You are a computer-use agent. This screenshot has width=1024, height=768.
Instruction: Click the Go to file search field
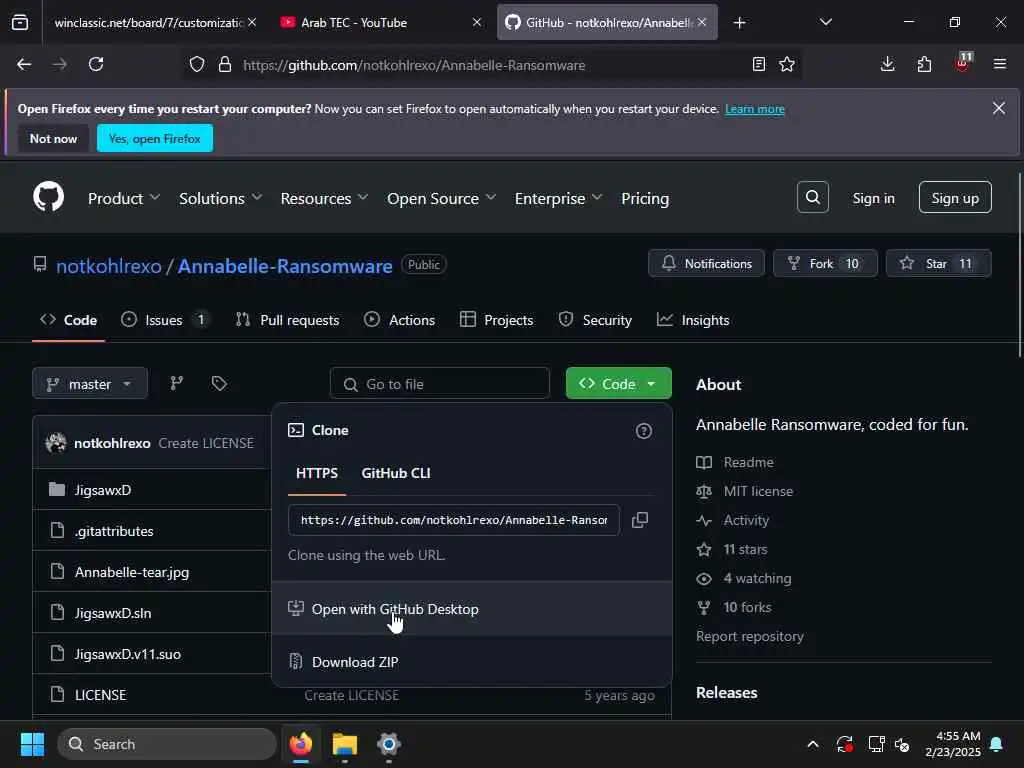(440, 383)
